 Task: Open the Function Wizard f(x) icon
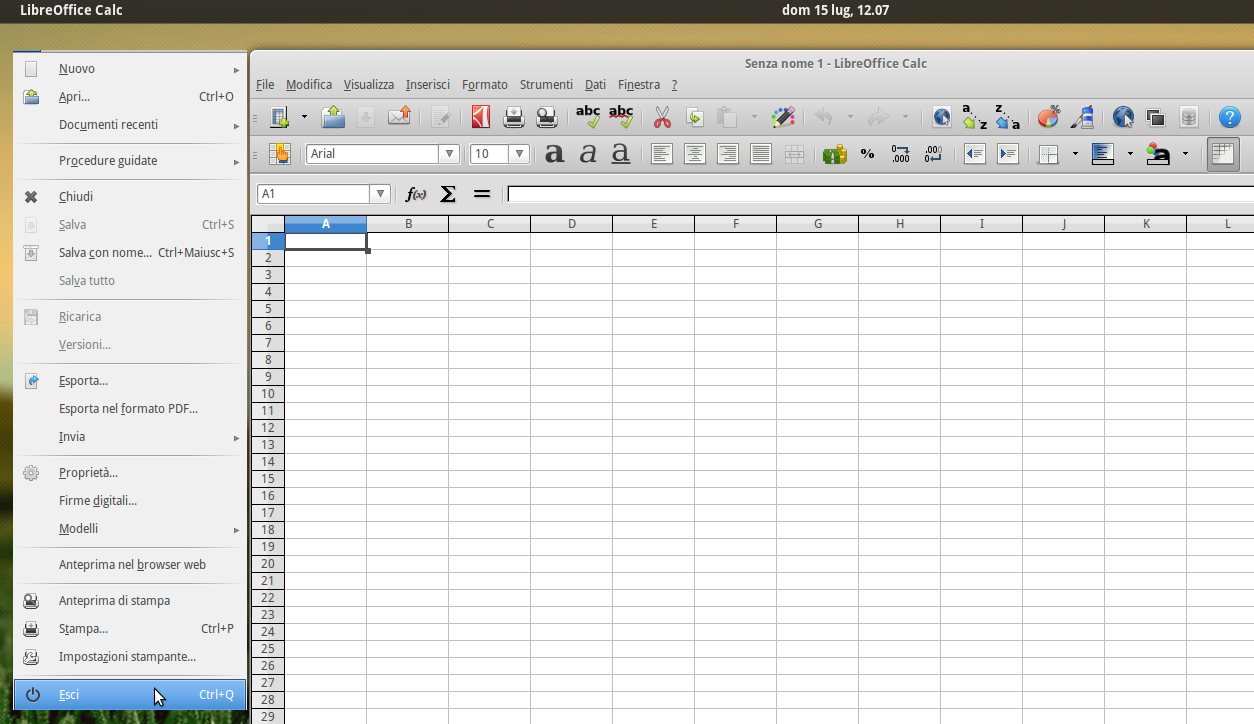coord(415,194)
